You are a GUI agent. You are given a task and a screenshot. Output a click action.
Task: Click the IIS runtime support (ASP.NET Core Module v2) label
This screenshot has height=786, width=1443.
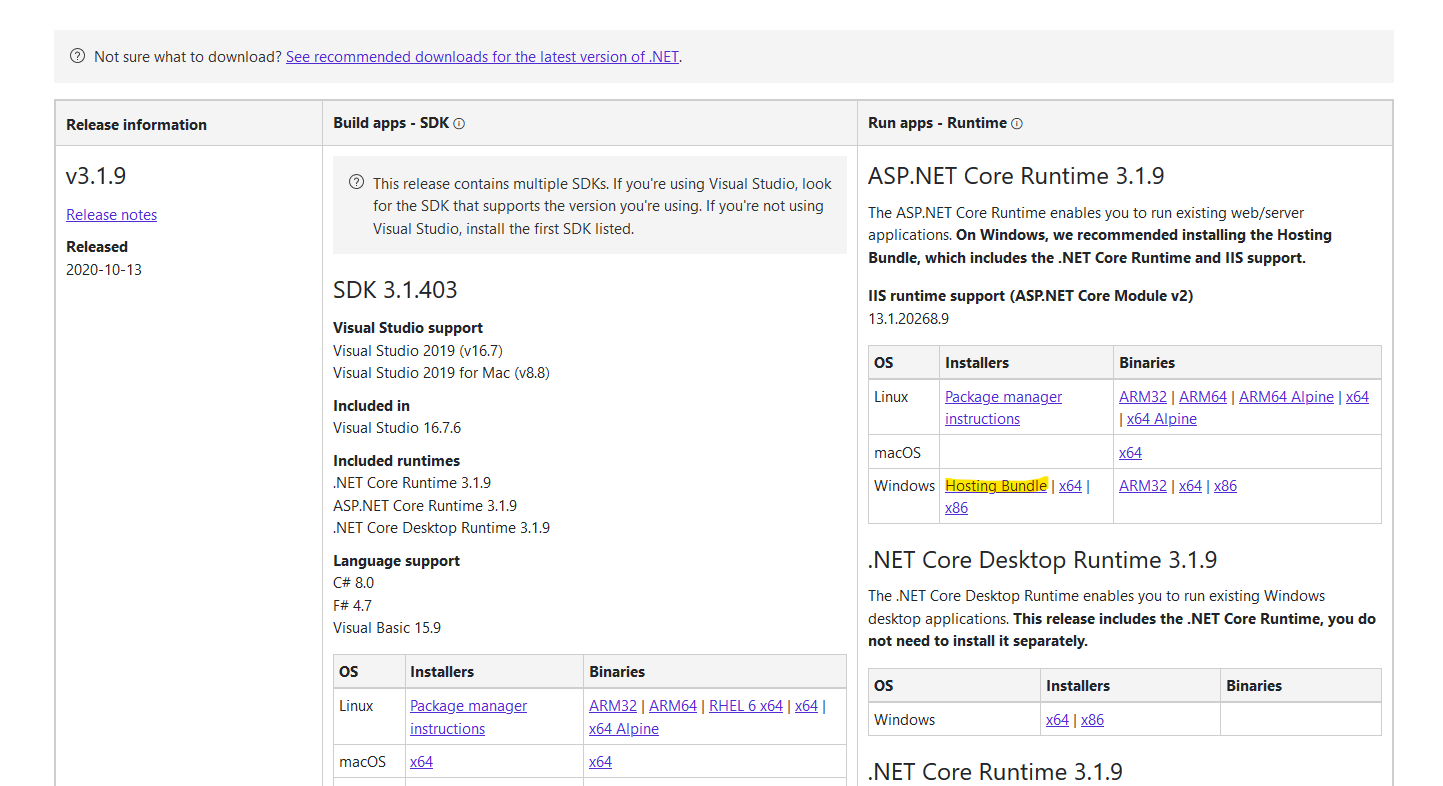[1030, 296]
